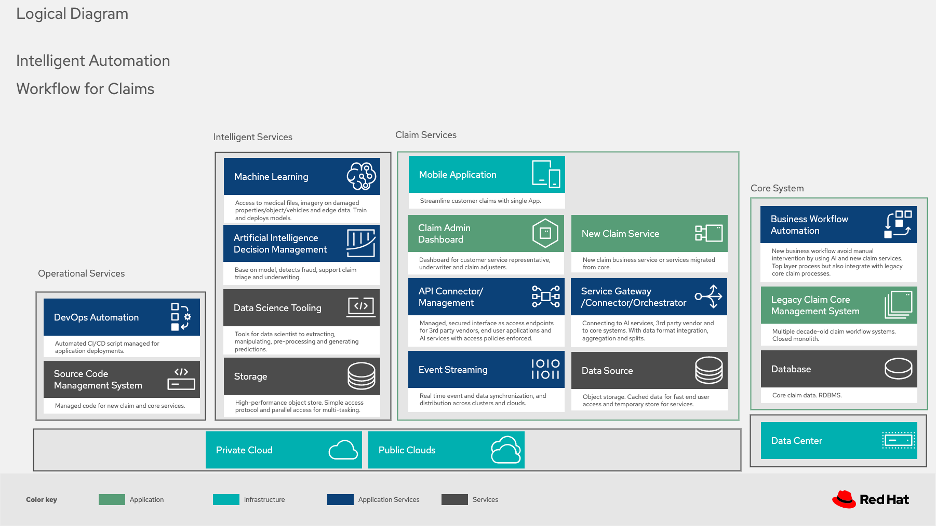936x526 pixels.
Task: Select the Storage block title
Action: 250,377
